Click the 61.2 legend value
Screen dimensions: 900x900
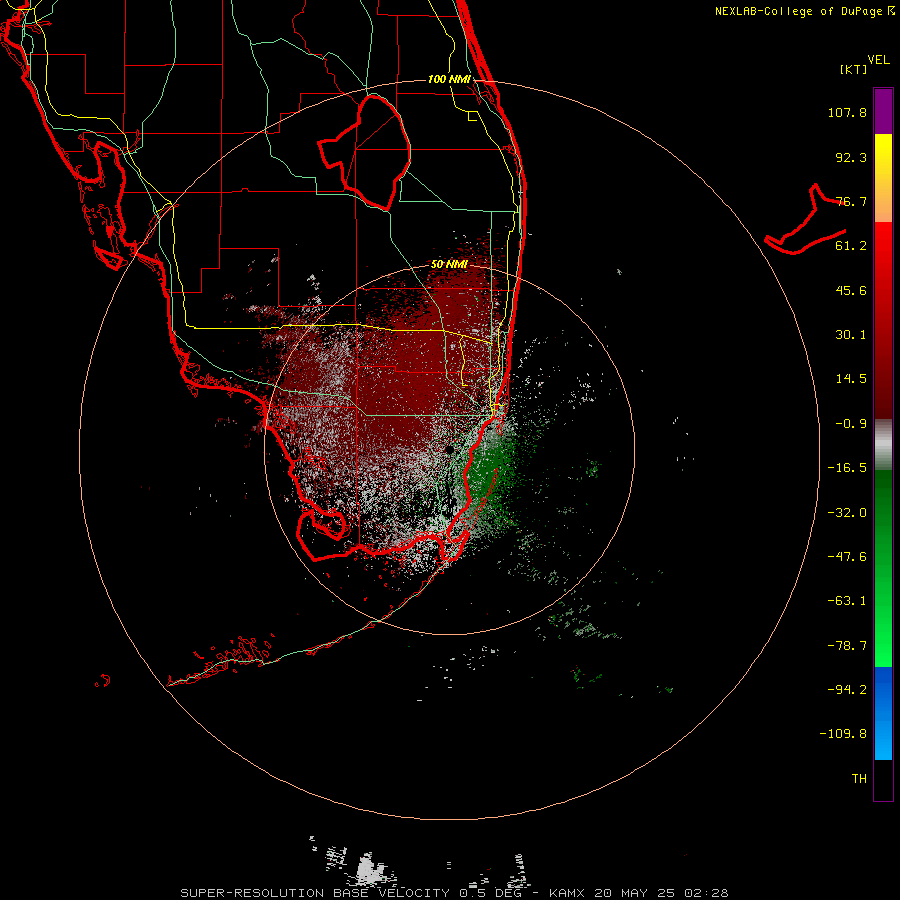click(x=851, y=246)
